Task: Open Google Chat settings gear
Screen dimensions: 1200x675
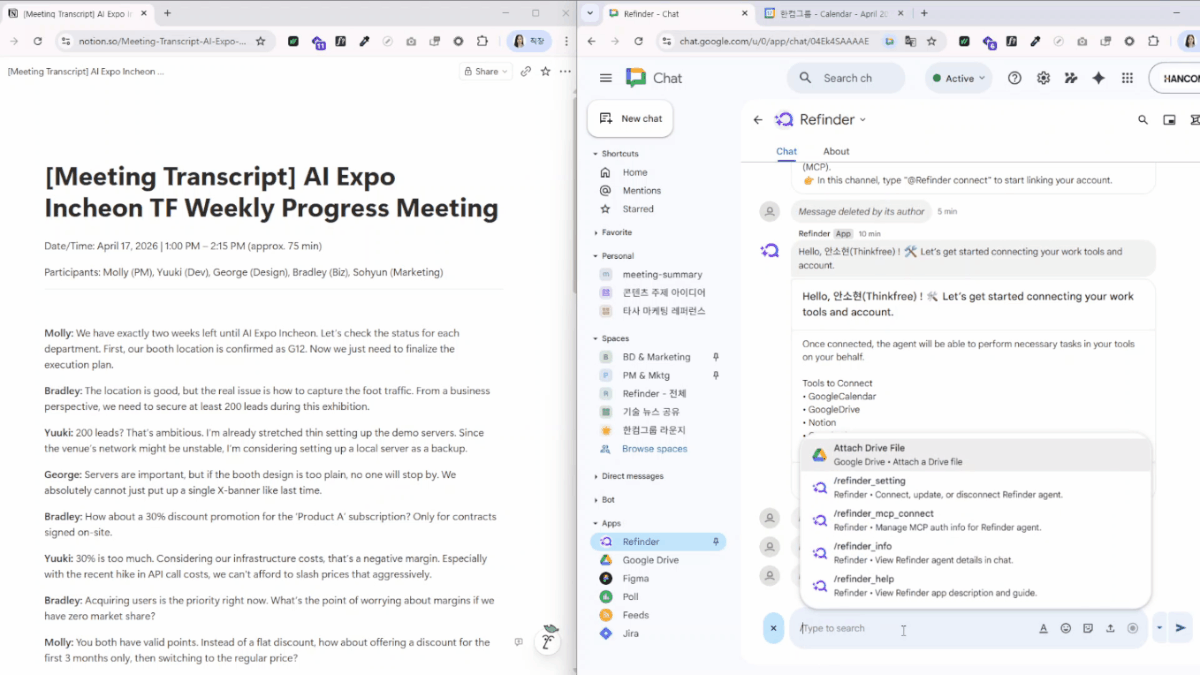Action: (1041, 77)
